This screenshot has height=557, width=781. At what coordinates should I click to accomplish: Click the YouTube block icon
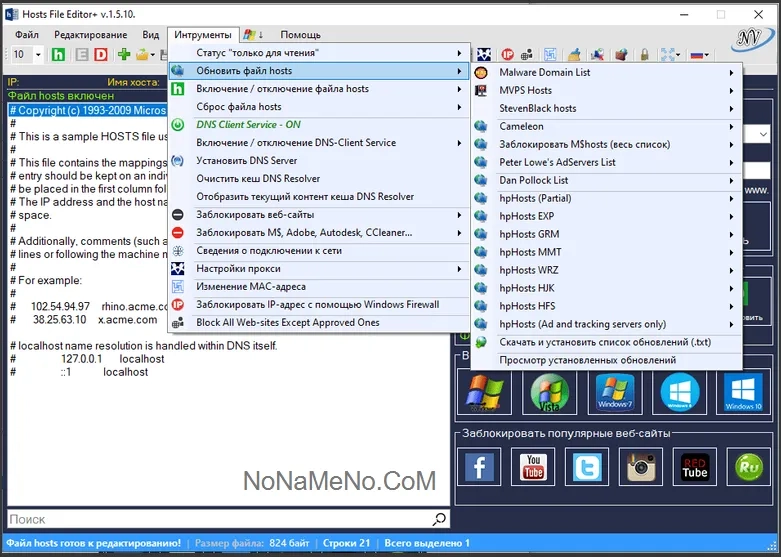pos(534,468)
